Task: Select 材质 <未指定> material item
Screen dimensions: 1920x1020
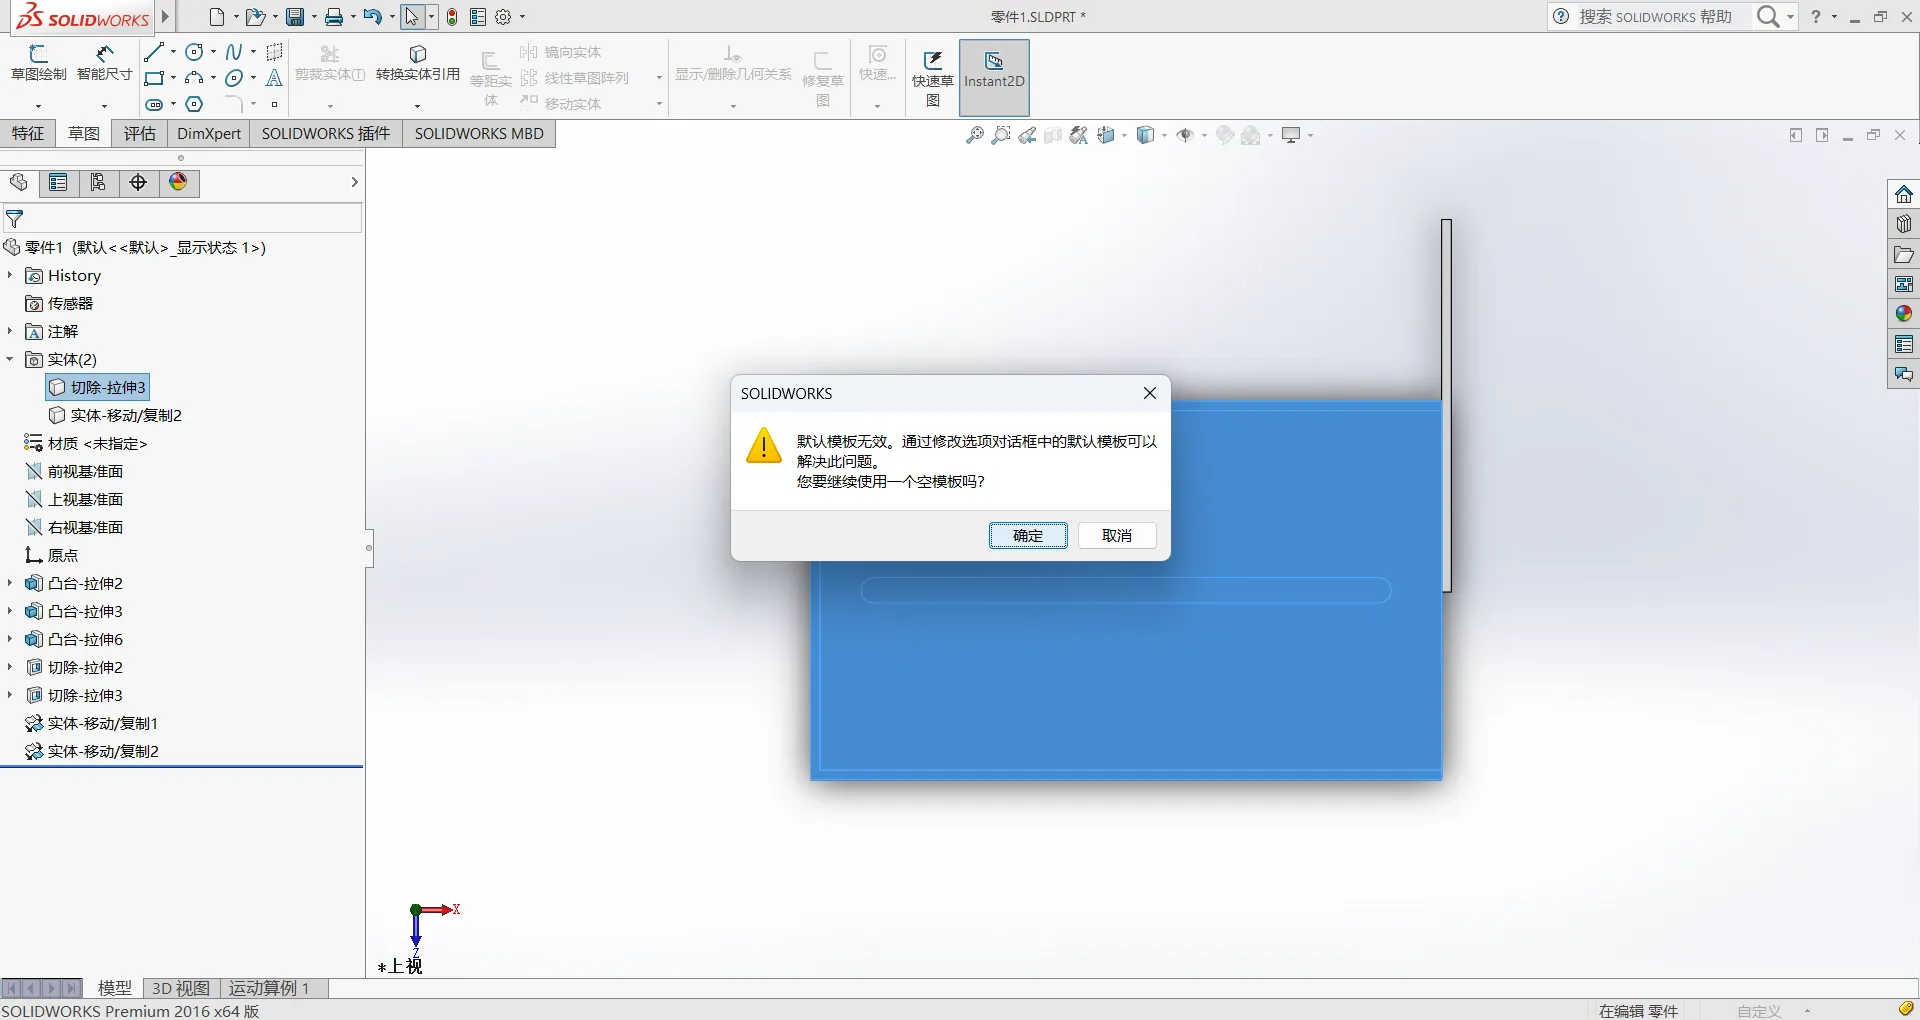Action: [x=86, y=443]
